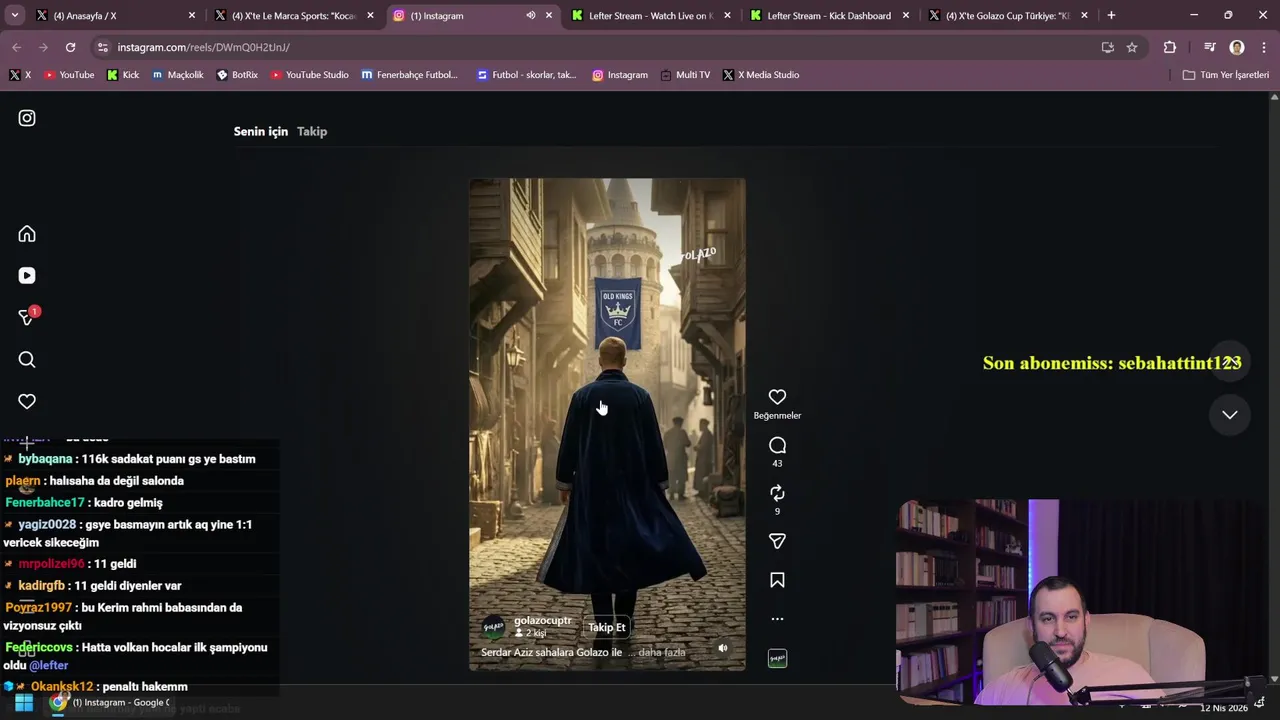
Task: Mute Instagram tab audio icon
Action: coord(530,15)
